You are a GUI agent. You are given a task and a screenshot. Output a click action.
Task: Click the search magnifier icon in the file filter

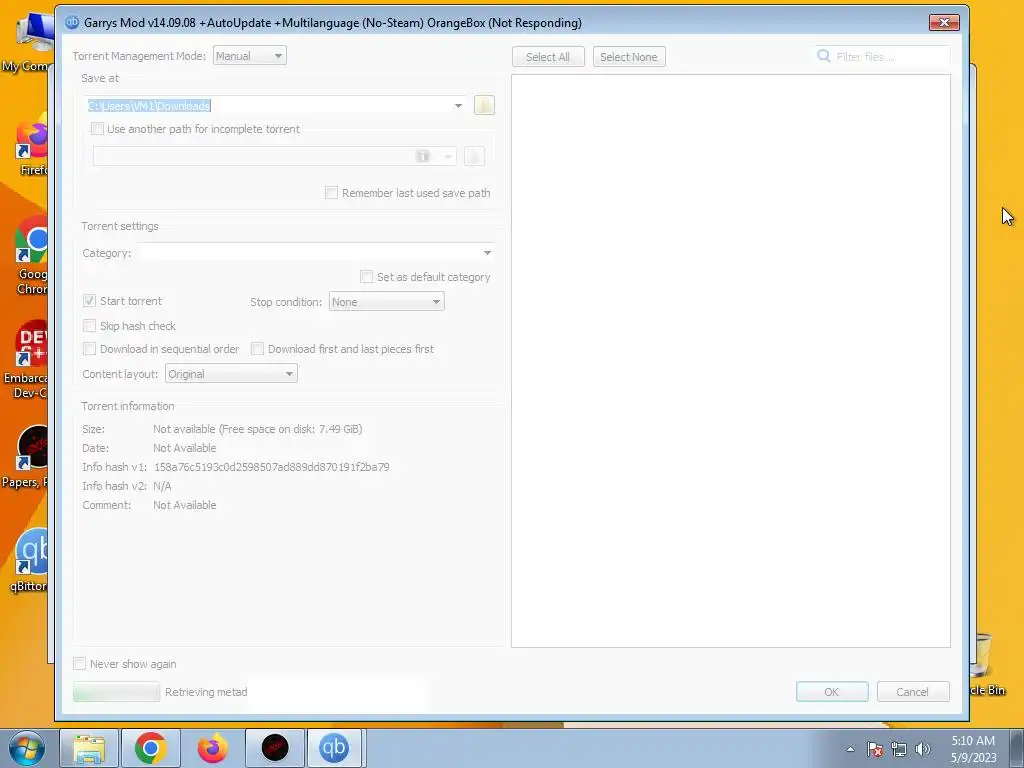(x=824, y=56)
